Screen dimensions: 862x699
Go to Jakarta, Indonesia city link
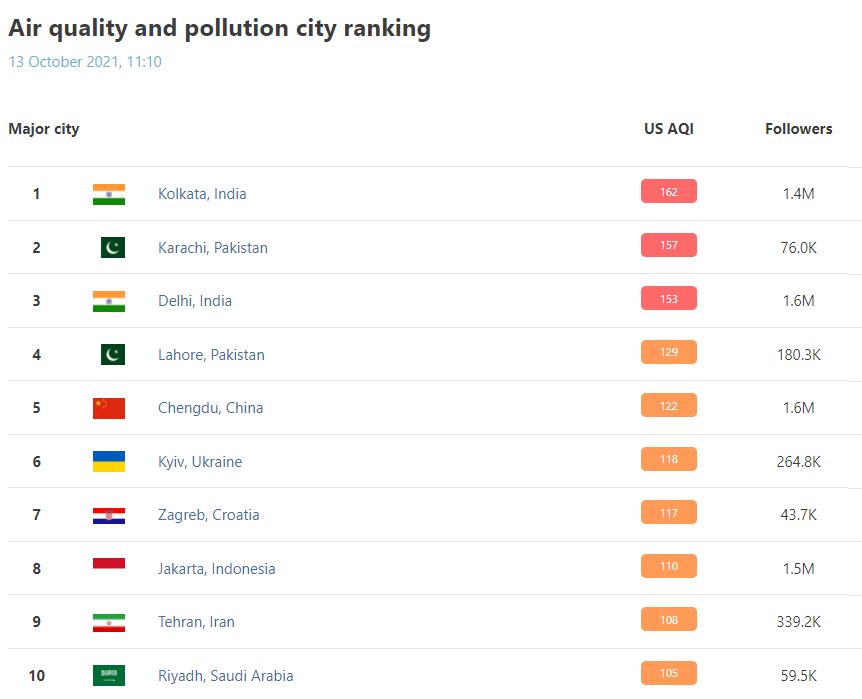(x=217, y=569)
